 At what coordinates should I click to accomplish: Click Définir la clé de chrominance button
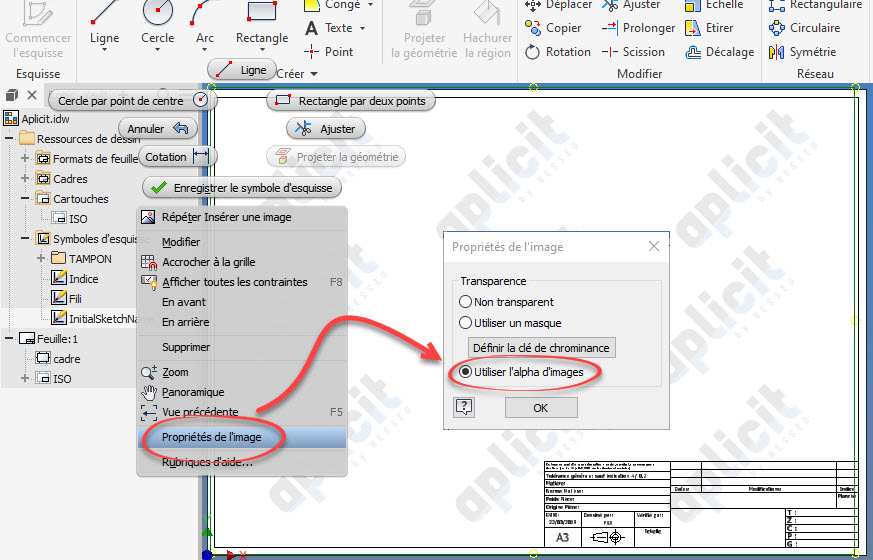tap(542, 348)
